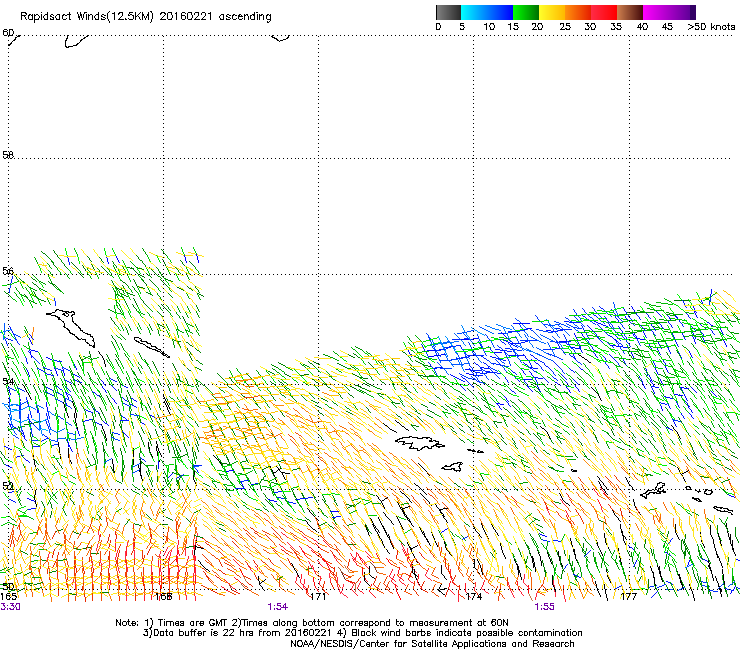Screen dimensions: 740x650
Task: Click the gray 0-5 knots legend segment
Action: click(448, 12)
